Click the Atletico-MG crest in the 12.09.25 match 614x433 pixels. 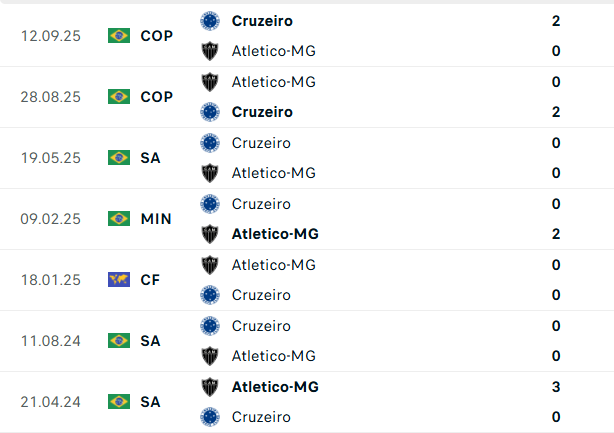click(x=210, y=51)
